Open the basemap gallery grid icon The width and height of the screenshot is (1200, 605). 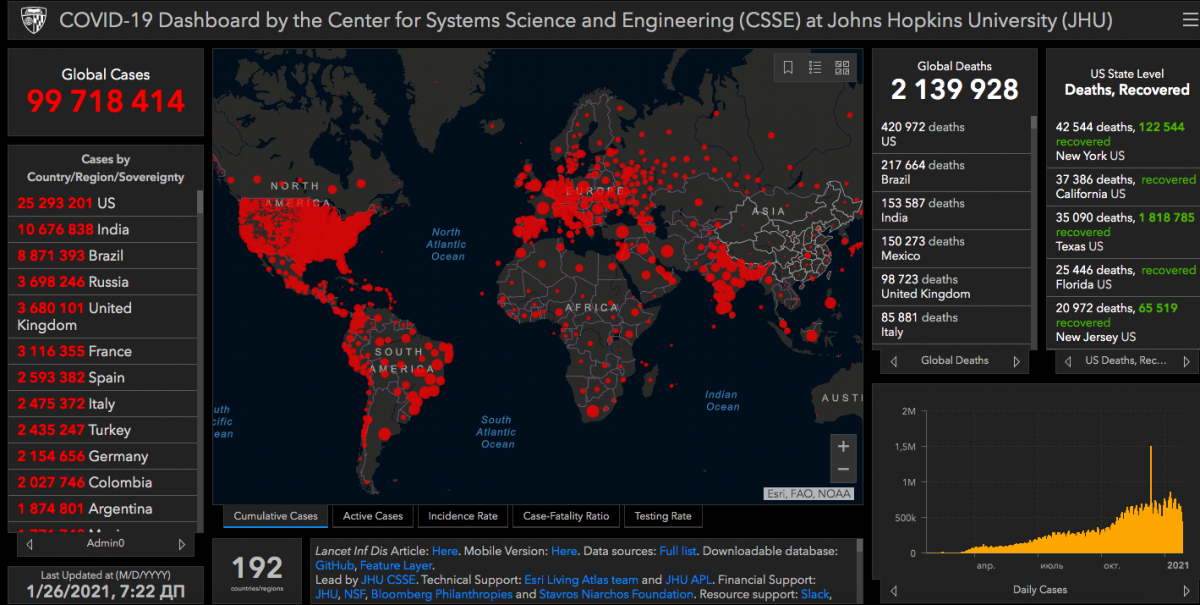[x=842, y=68]
